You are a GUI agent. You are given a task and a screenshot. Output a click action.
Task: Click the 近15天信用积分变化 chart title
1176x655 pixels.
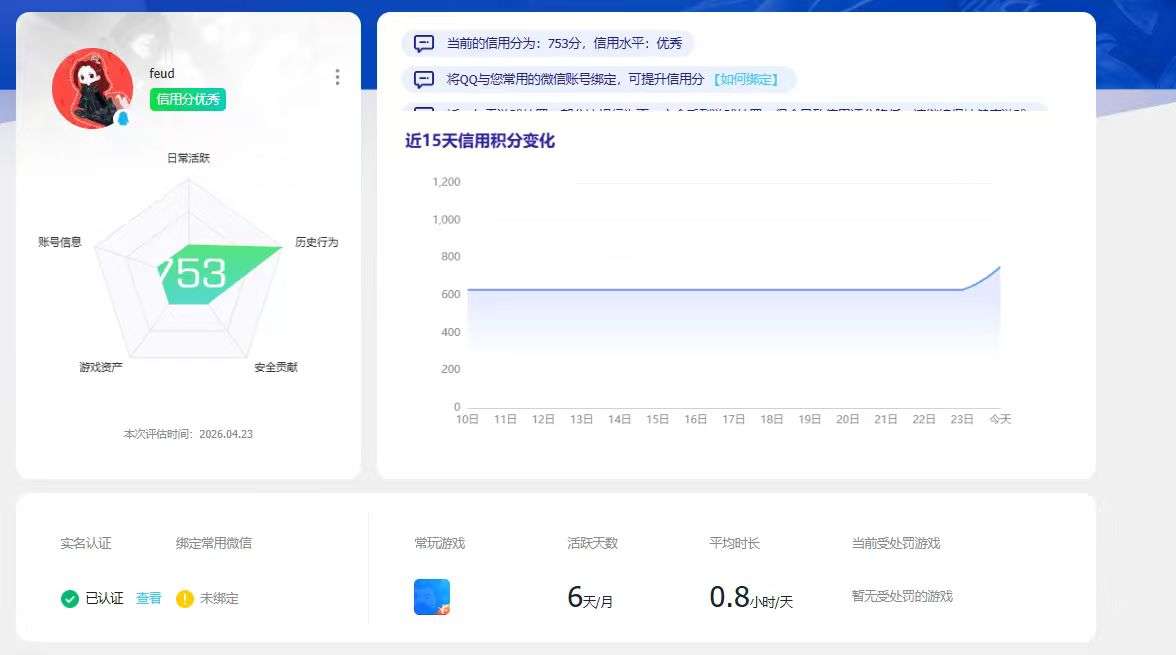click(480, 141)
